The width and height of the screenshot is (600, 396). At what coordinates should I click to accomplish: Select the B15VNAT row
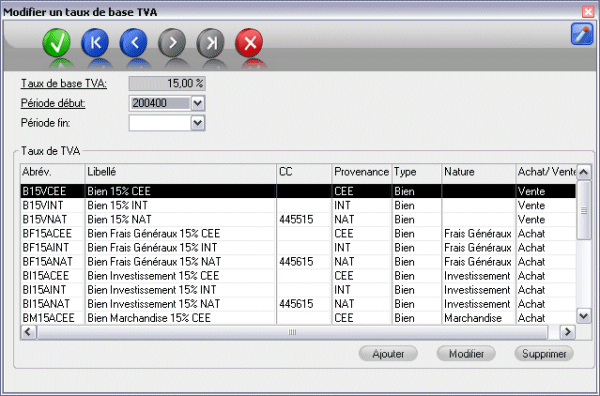[298, 220]
